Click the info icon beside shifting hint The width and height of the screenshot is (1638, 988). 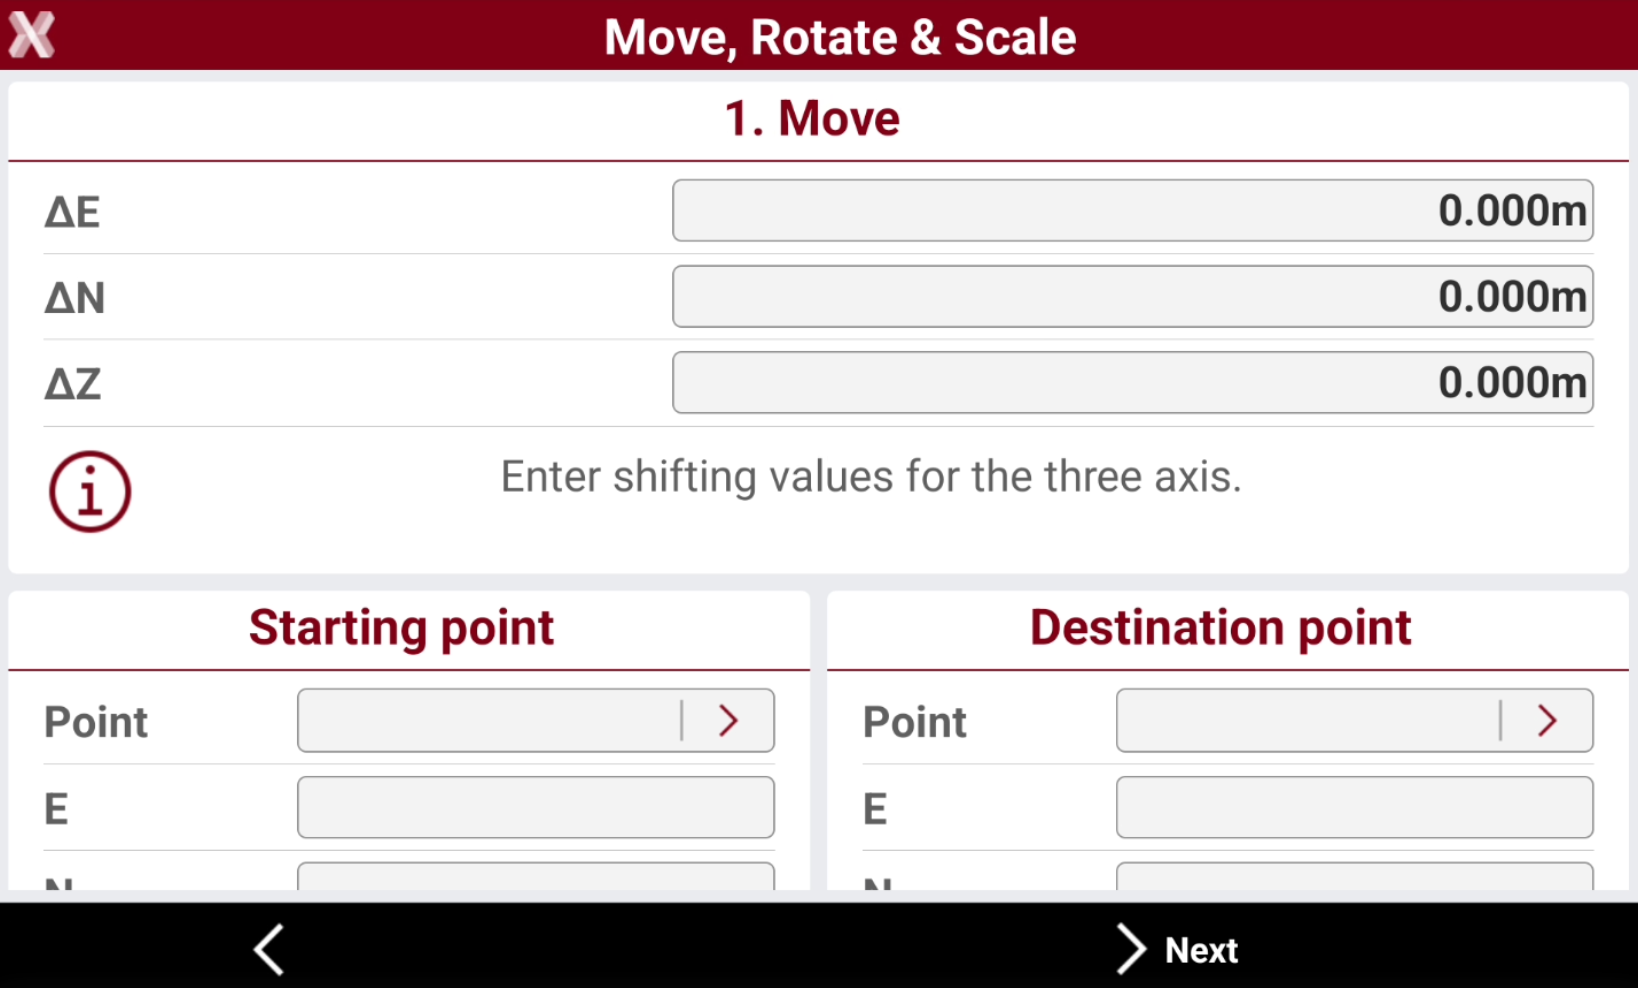tap(90, 492)
